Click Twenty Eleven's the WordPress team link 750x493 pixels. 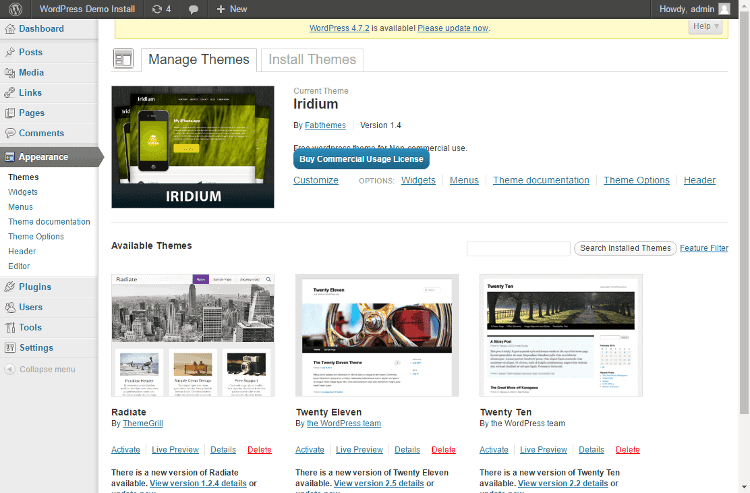click(344, 424)
